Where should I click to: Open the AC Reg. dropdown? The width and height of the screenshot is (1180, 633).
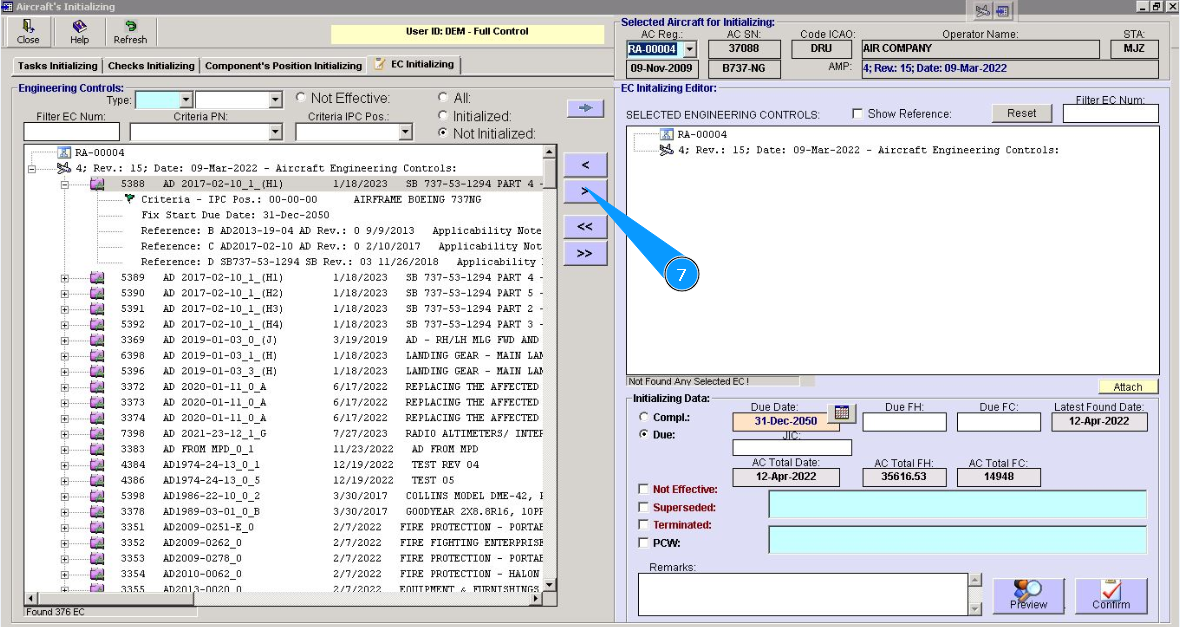pyautogui.click(x=688, y=49)
